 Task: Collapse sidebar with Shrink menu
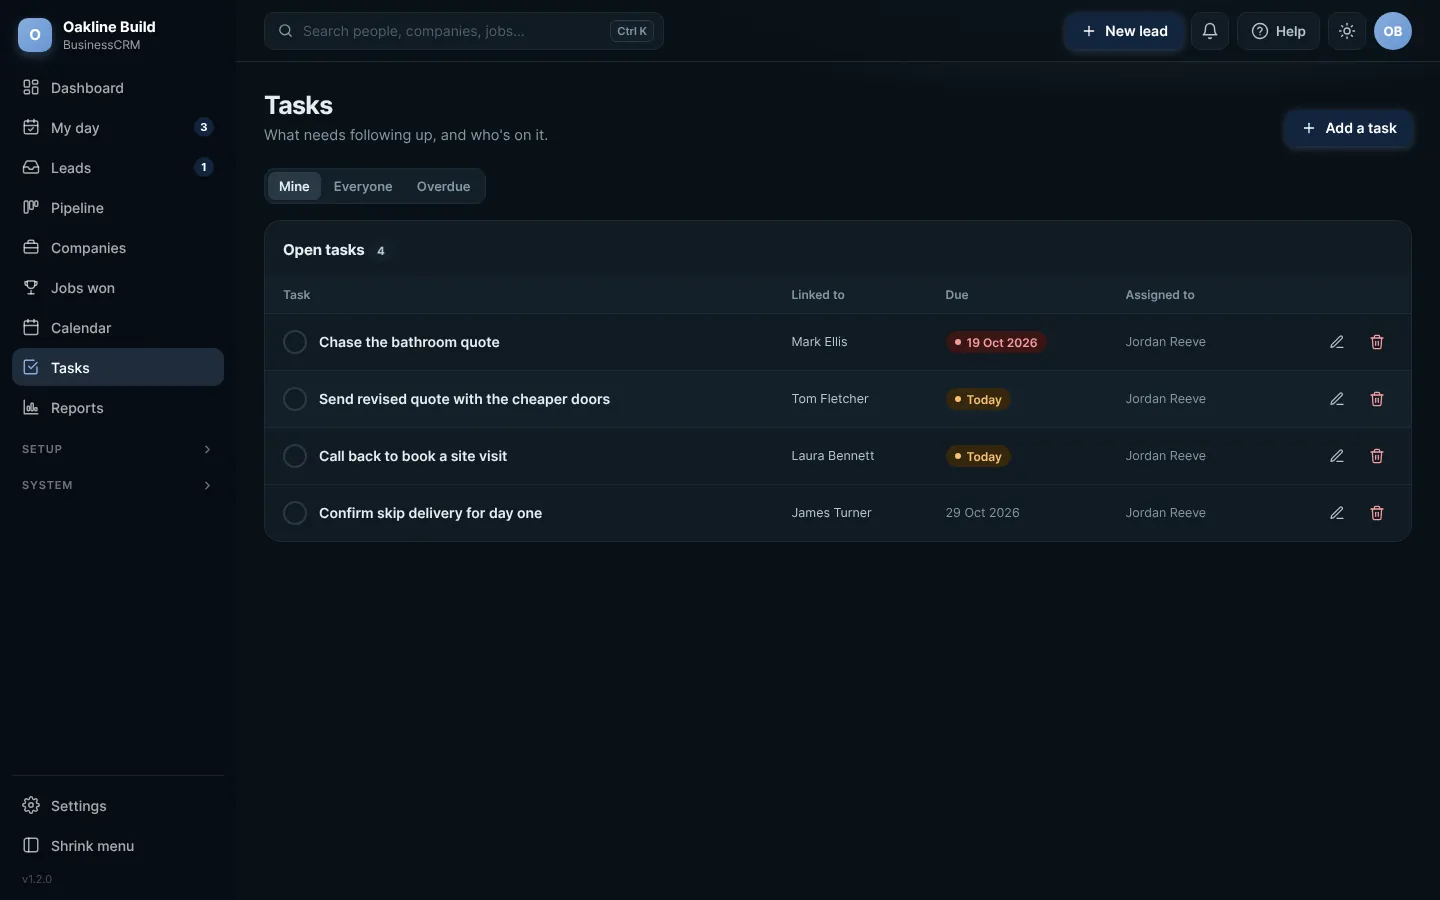[x=118, y=846]
